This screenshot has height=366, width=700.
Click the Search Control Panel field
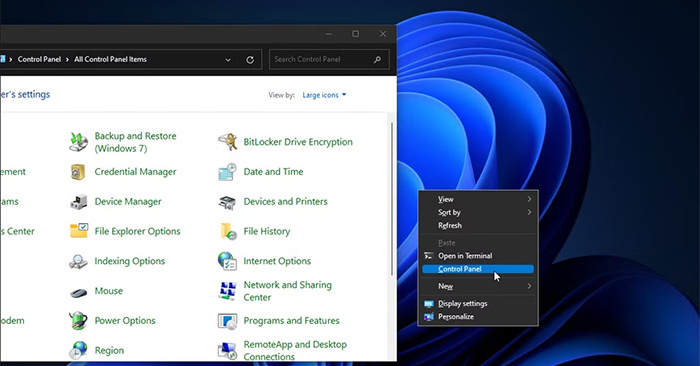pyautogui.click(x=329, y=59)
